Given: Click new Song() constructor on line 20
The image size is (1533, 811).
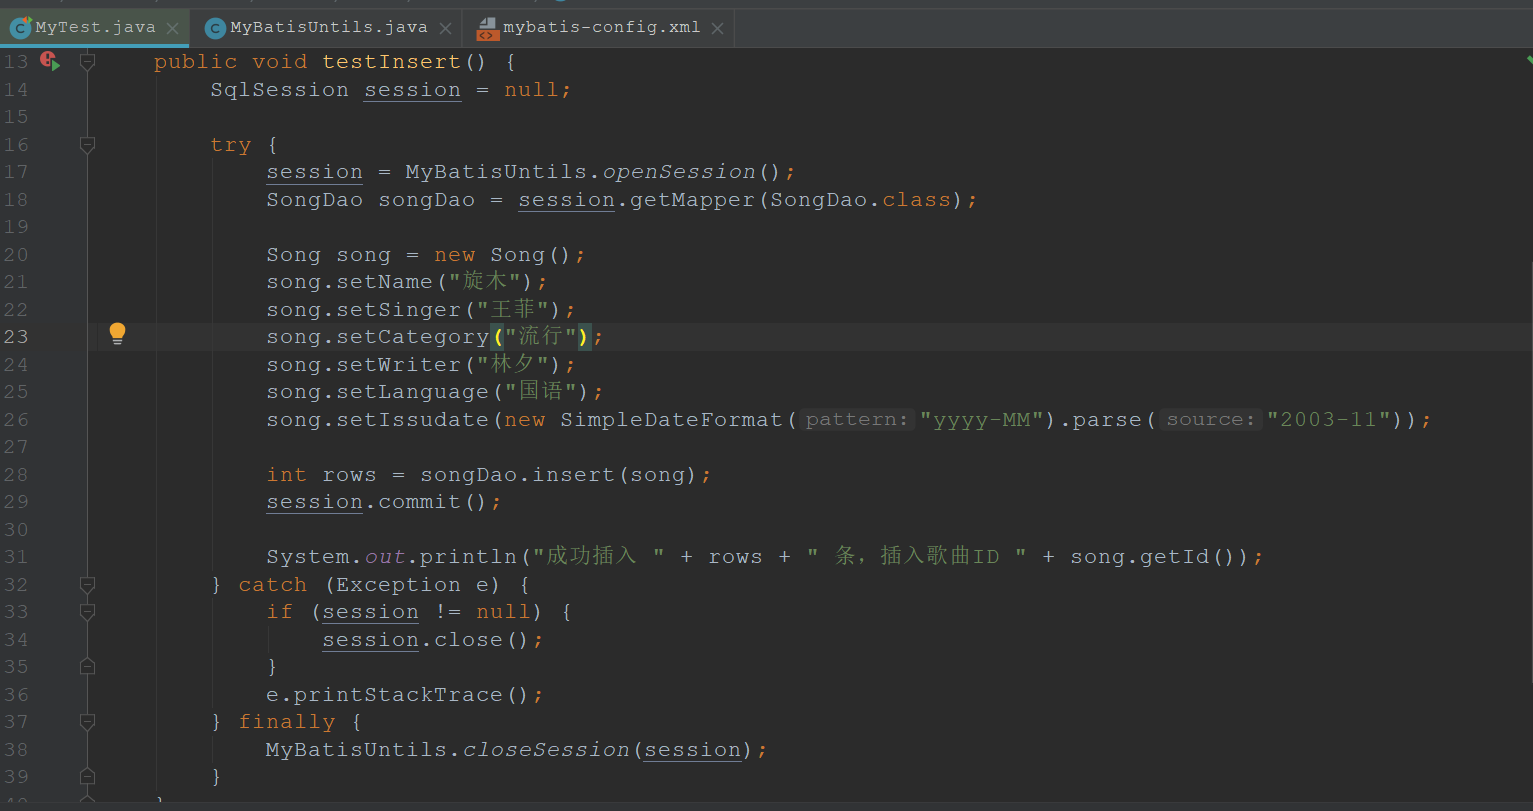Looking at the screenshot, I should 503,255.
